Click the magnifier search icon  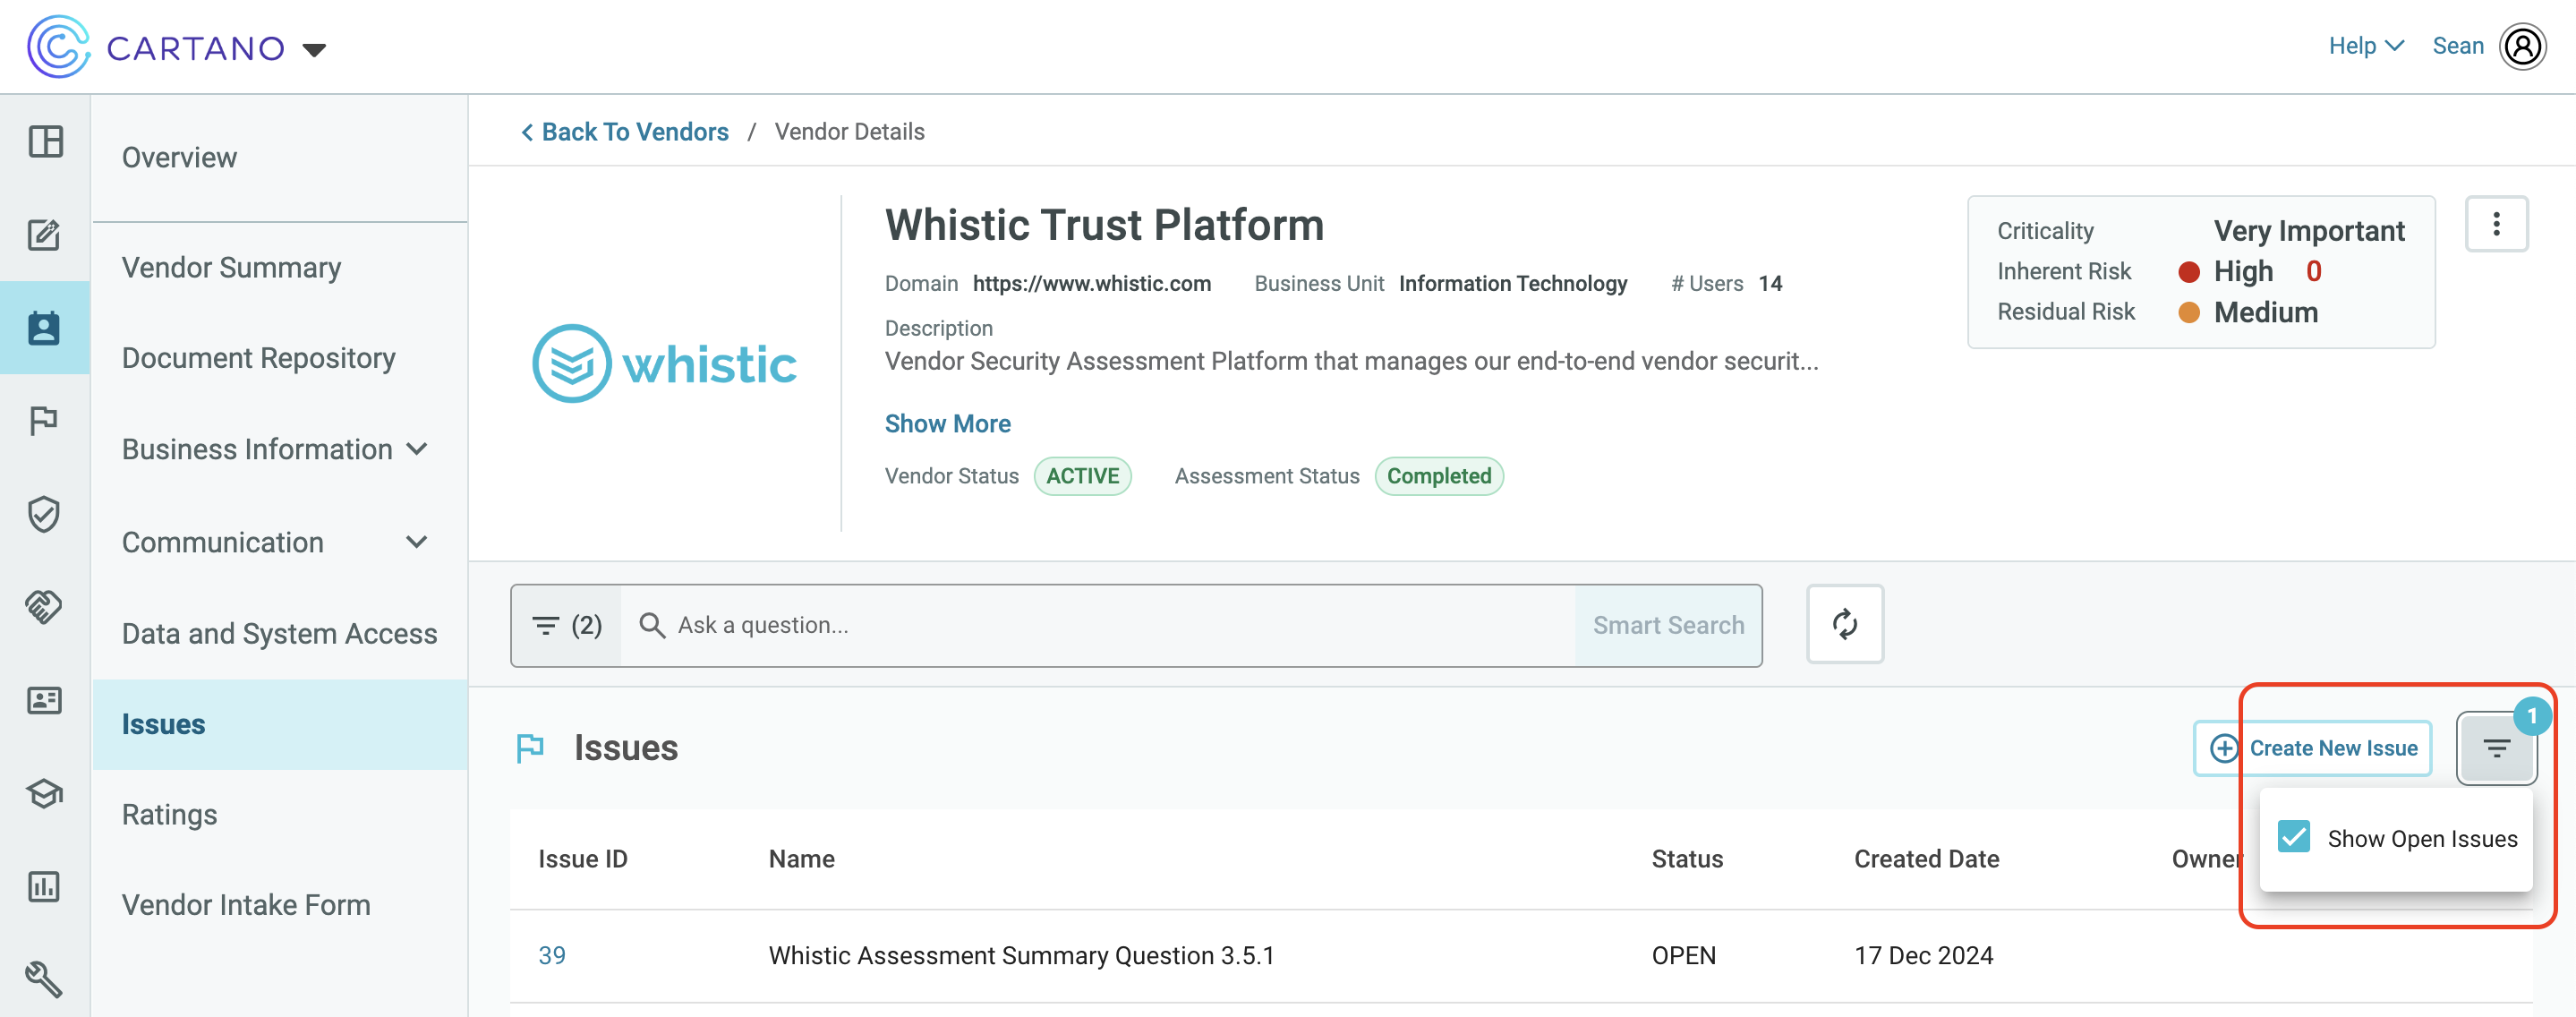tap(652, 625)
